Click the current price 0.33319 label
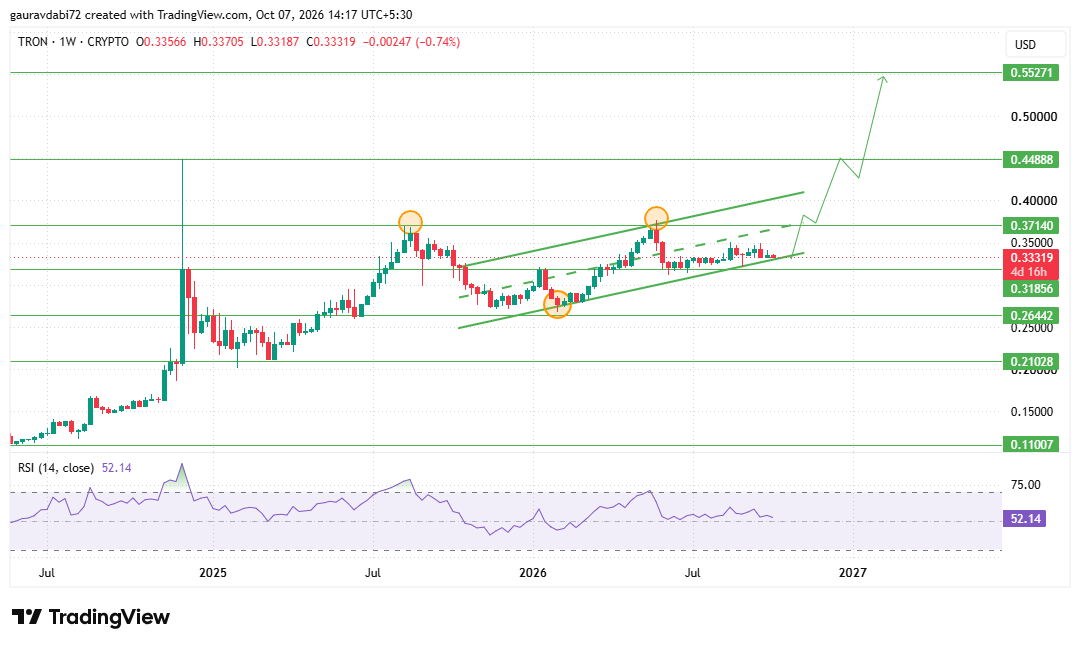 click(x=1031, y=258)
